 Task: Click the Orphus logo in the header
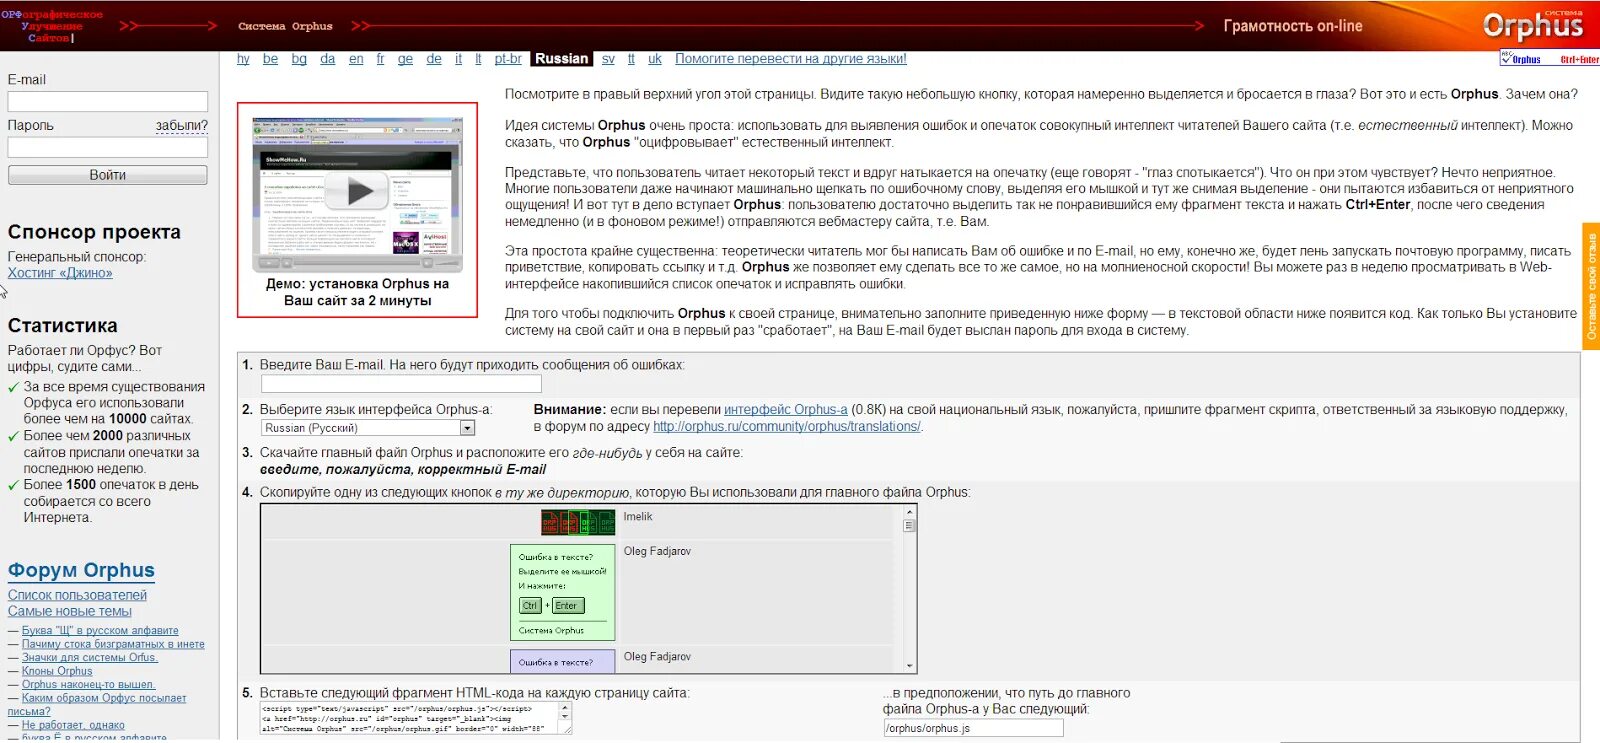[x=1533, y=25]
